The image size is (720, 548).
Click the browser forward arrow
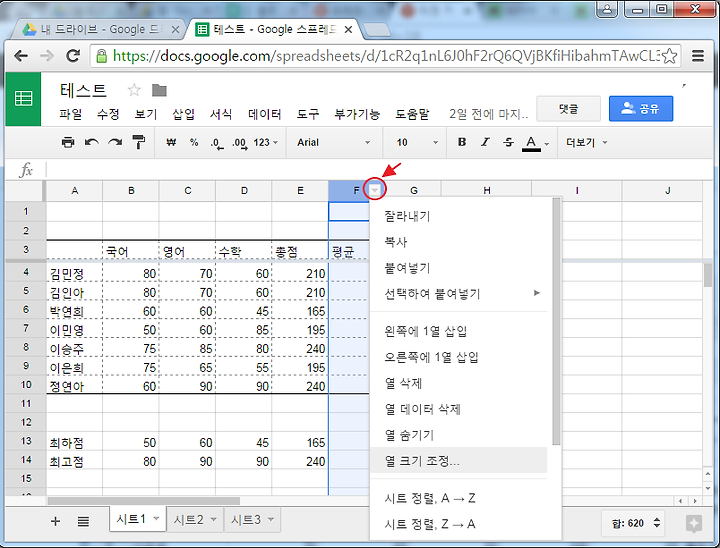pos(47,56)
